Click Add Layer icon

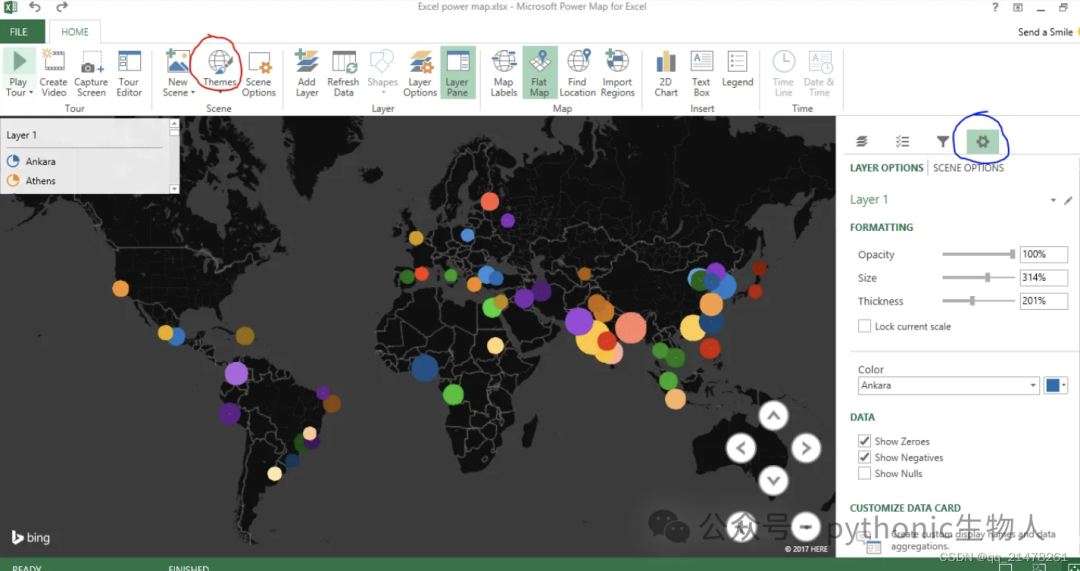tap(307, 61)
